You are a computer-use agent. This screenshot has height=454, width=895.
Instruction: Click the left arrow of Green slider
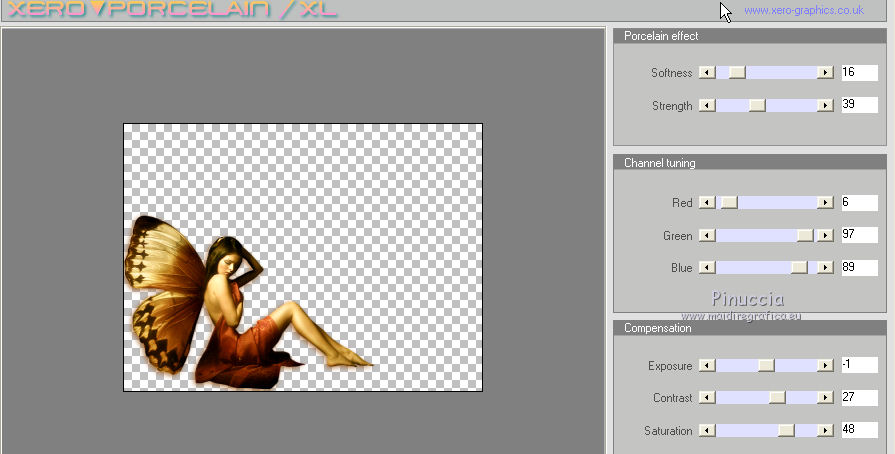[x=707, y=235]
